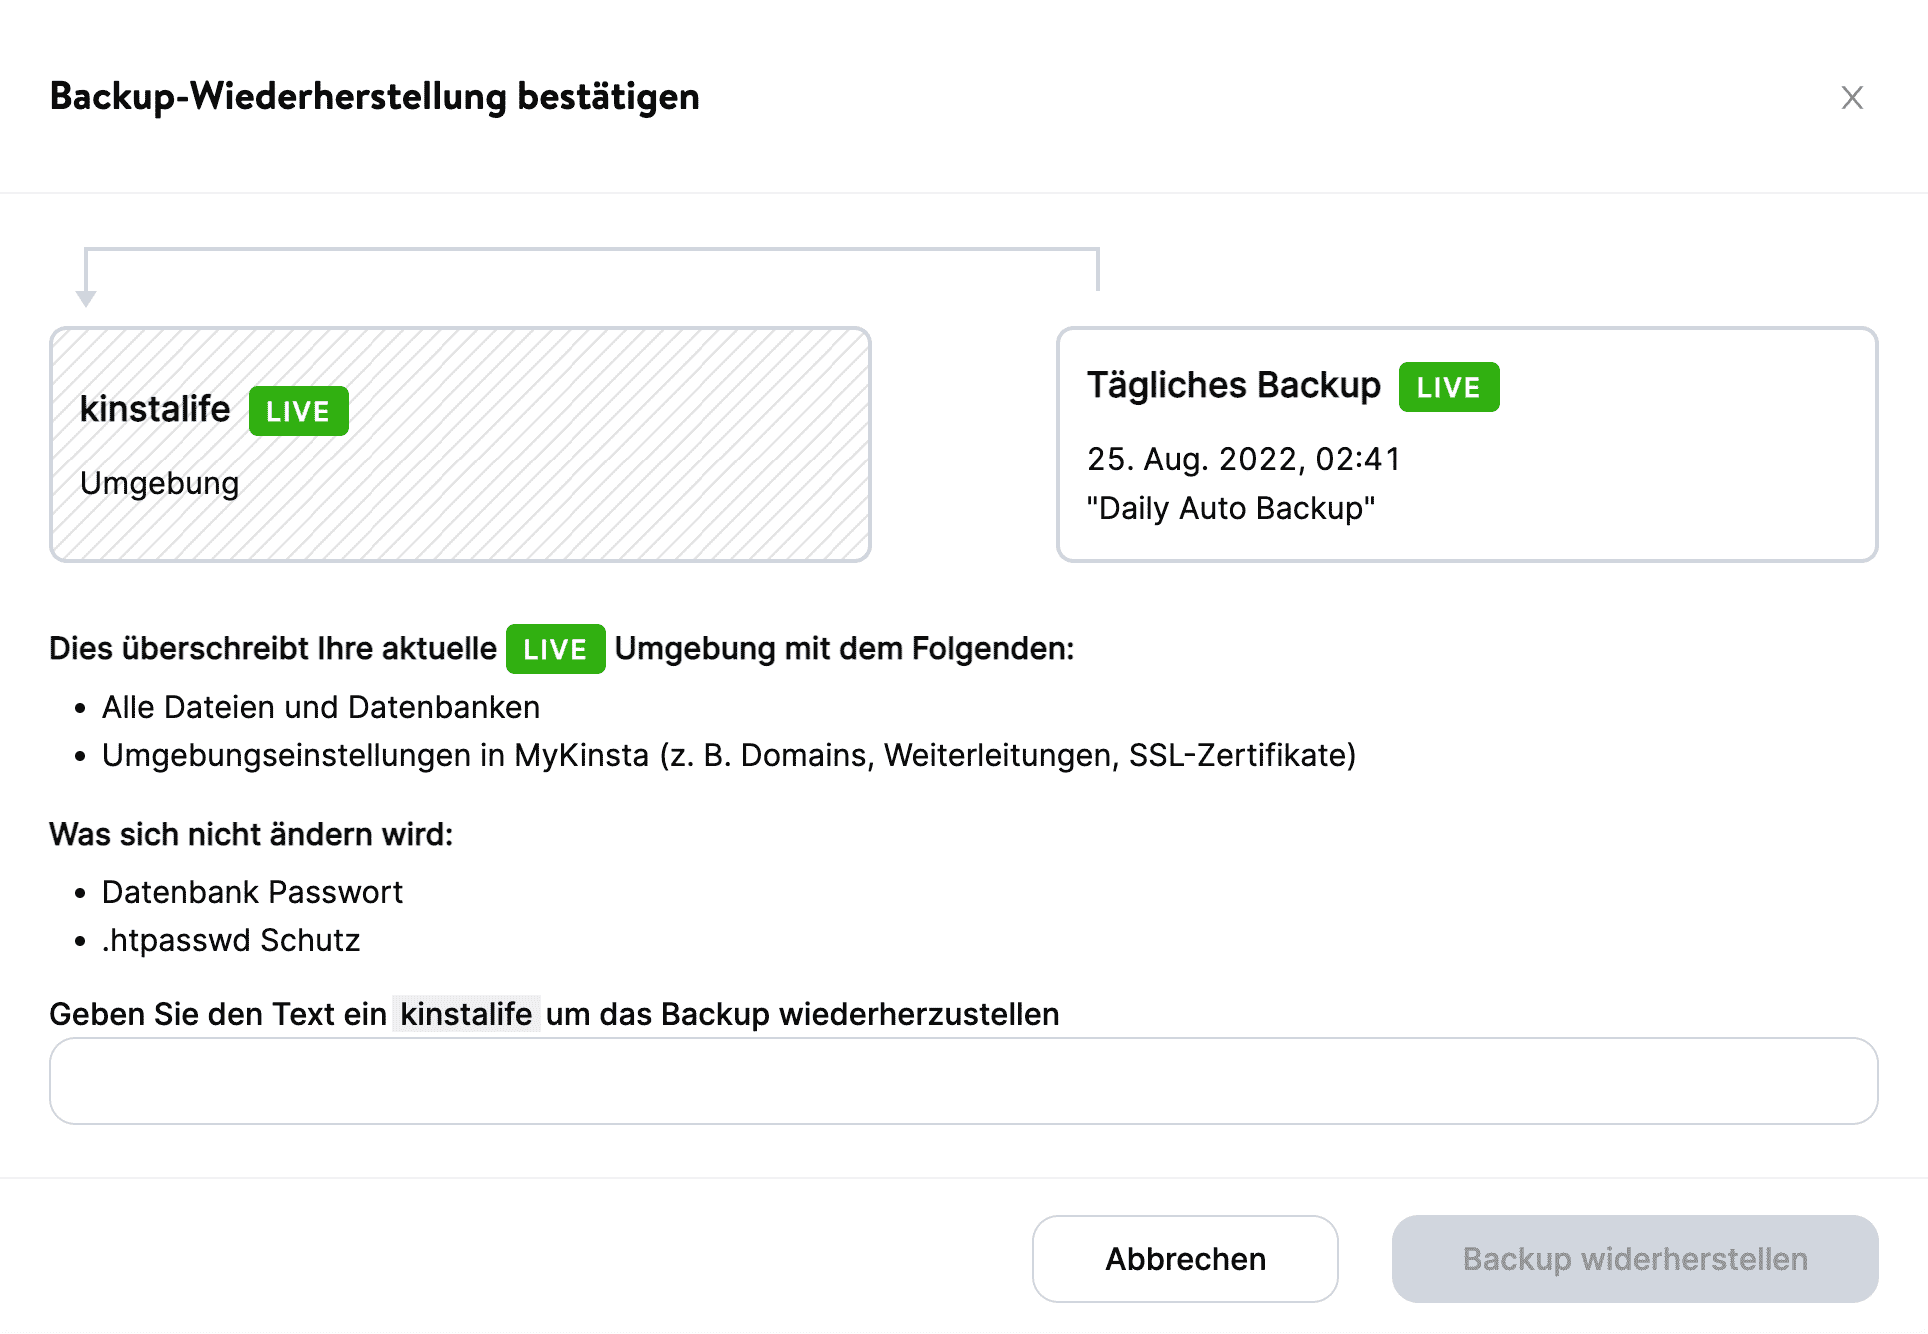Screen dimensions: 1928x1334
Task: Click the X icon in the top corner
Action: (x=1853, y=98)
